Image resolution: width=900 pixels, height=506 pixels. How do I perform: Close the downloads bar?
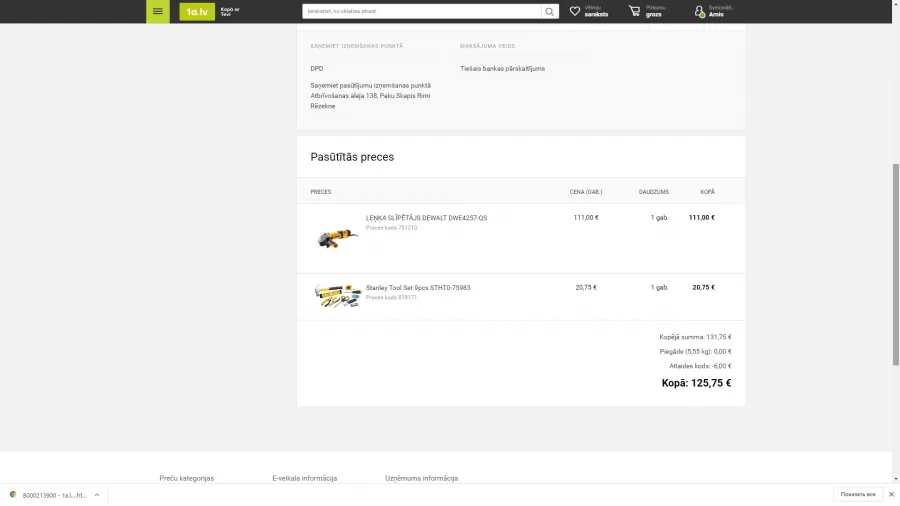click(x=891, y=495)
